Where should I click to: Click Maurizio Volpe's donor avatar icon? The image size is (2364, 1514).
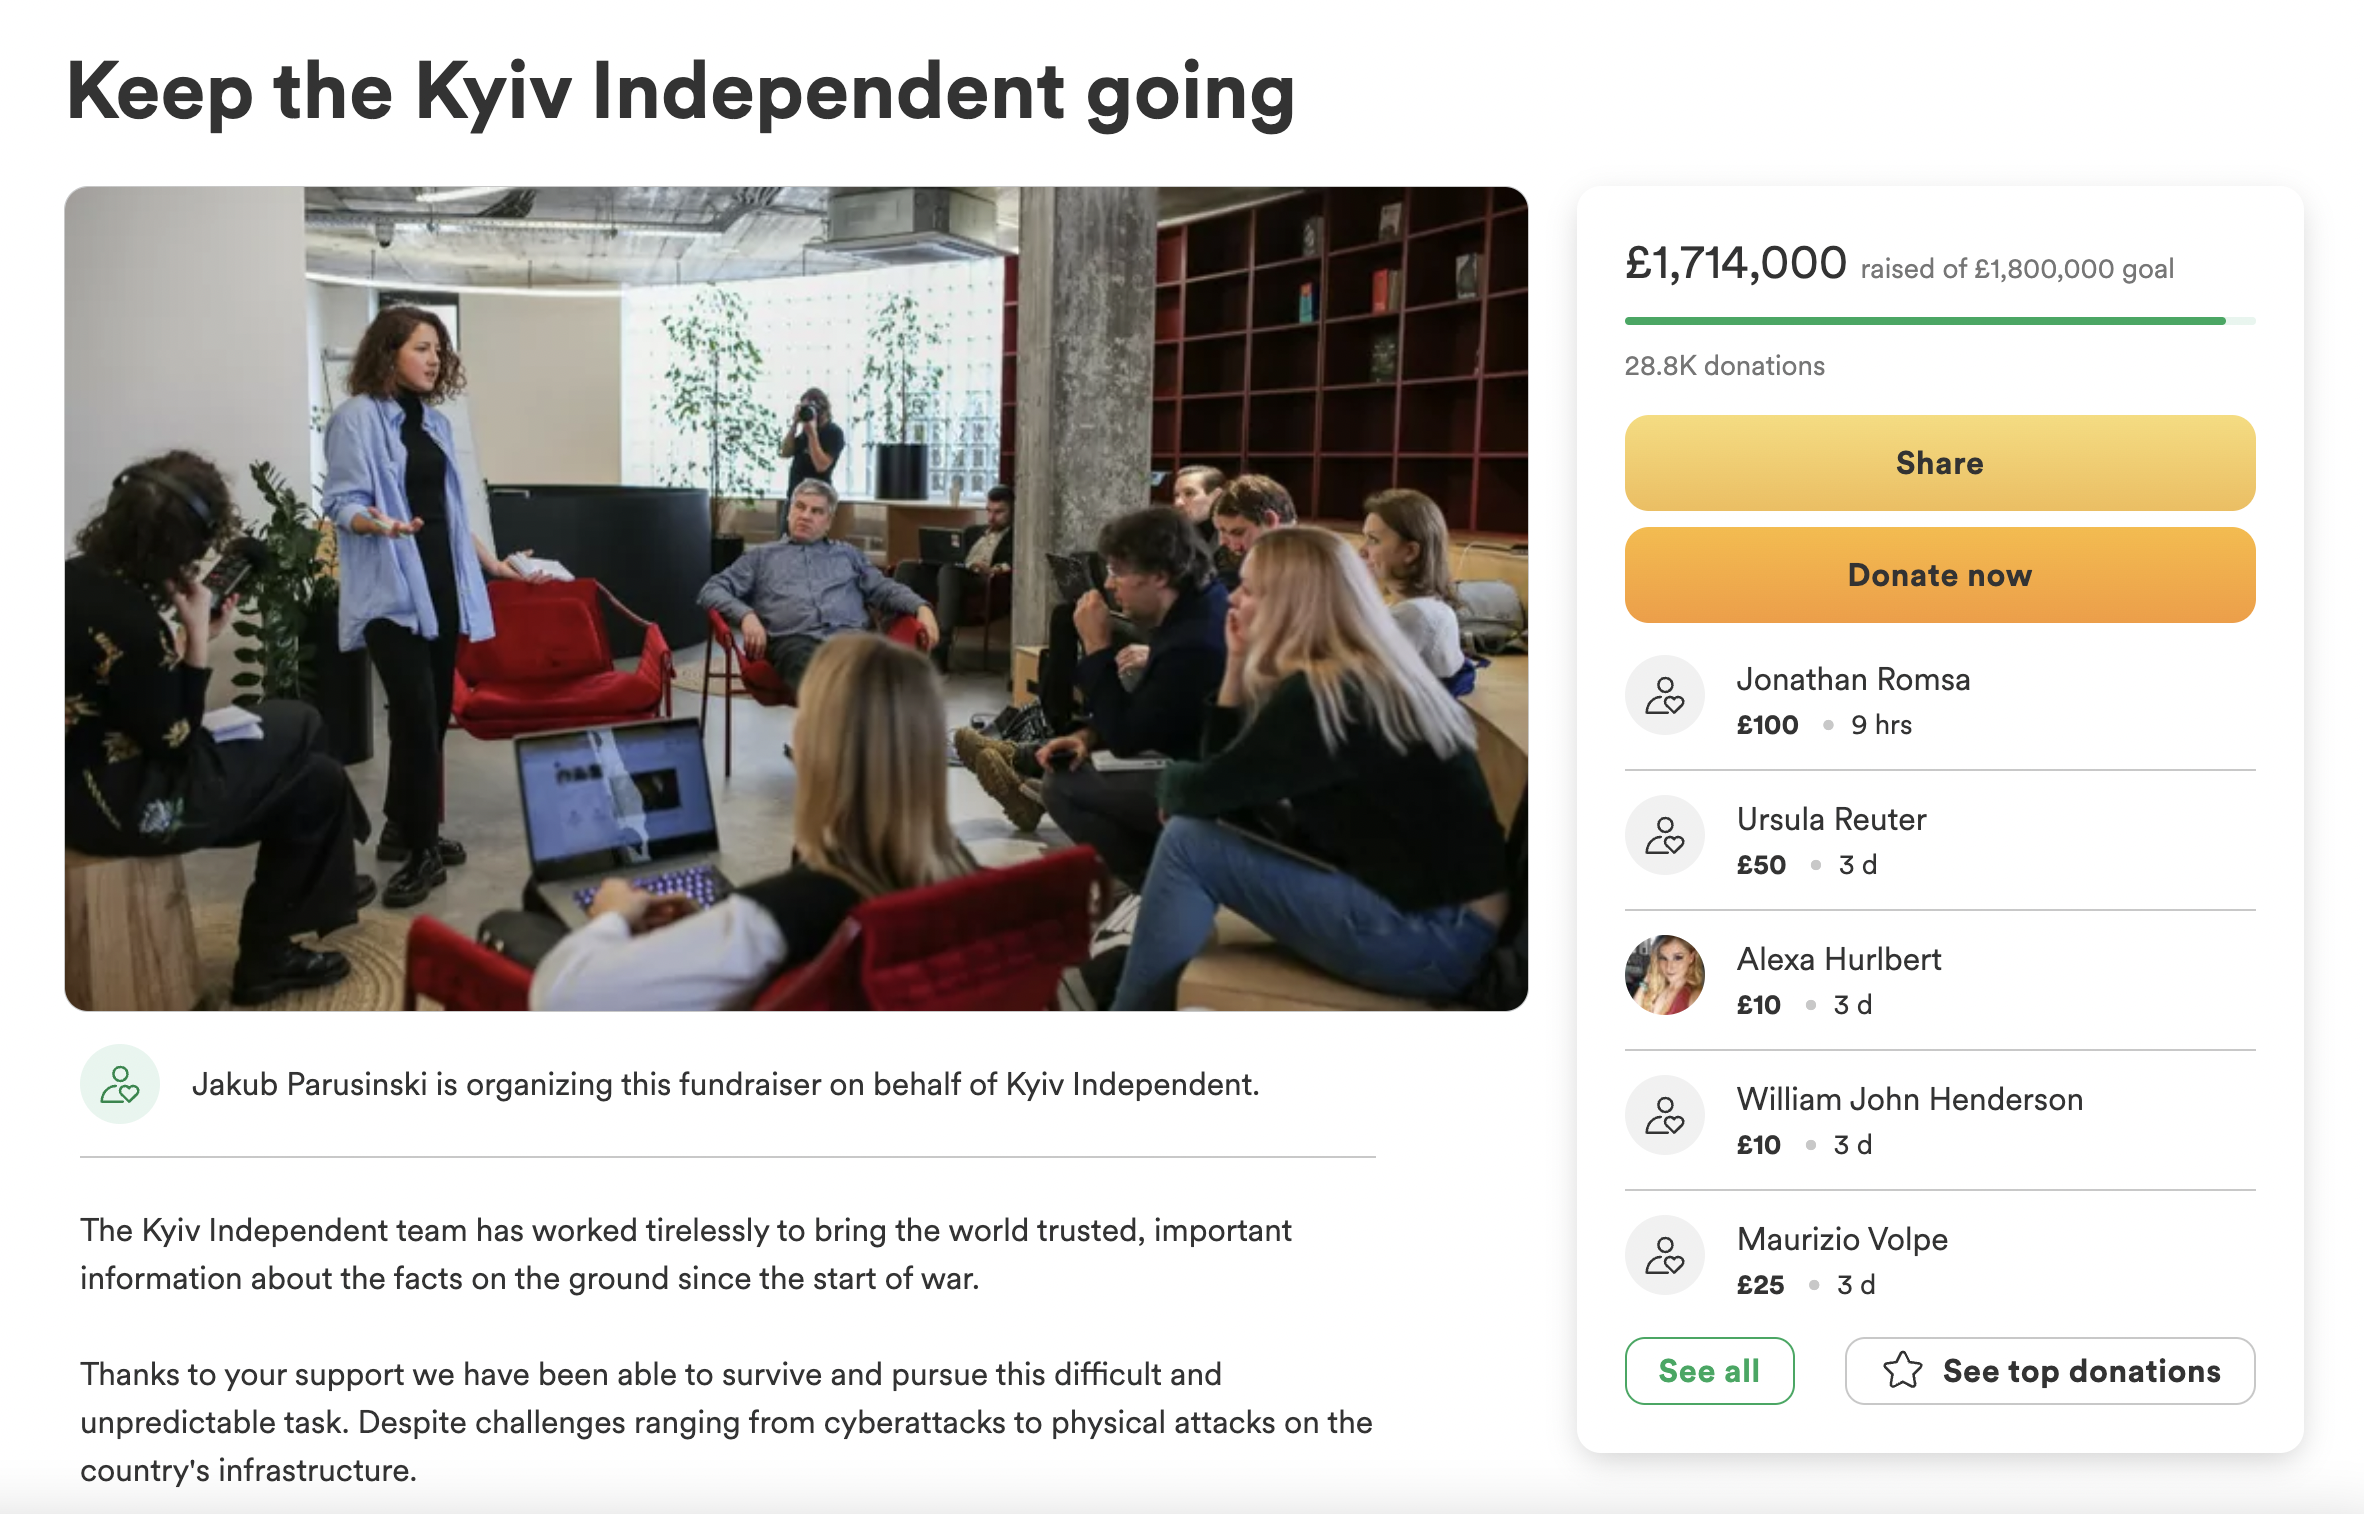coord(1664,1255)
